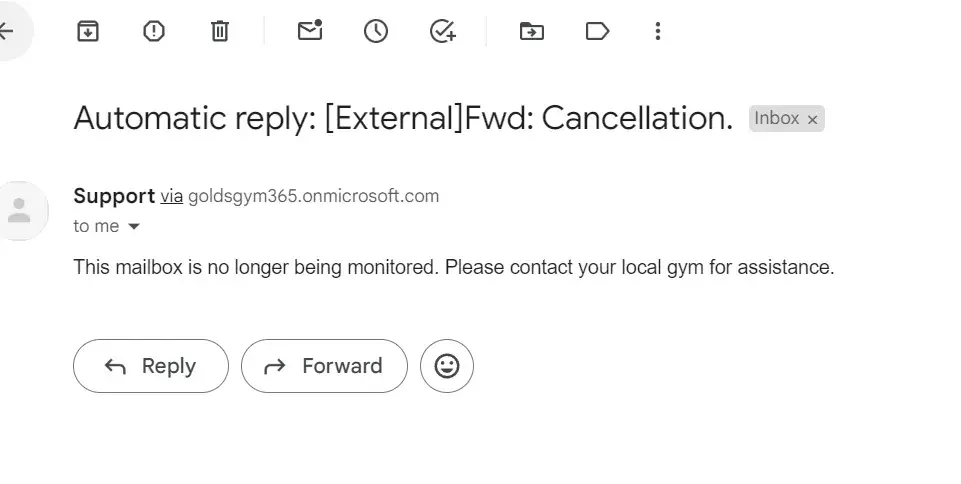Expand recipient details arrow next to 'to me'
Screen dimensions: 961x484
(134, 227)
